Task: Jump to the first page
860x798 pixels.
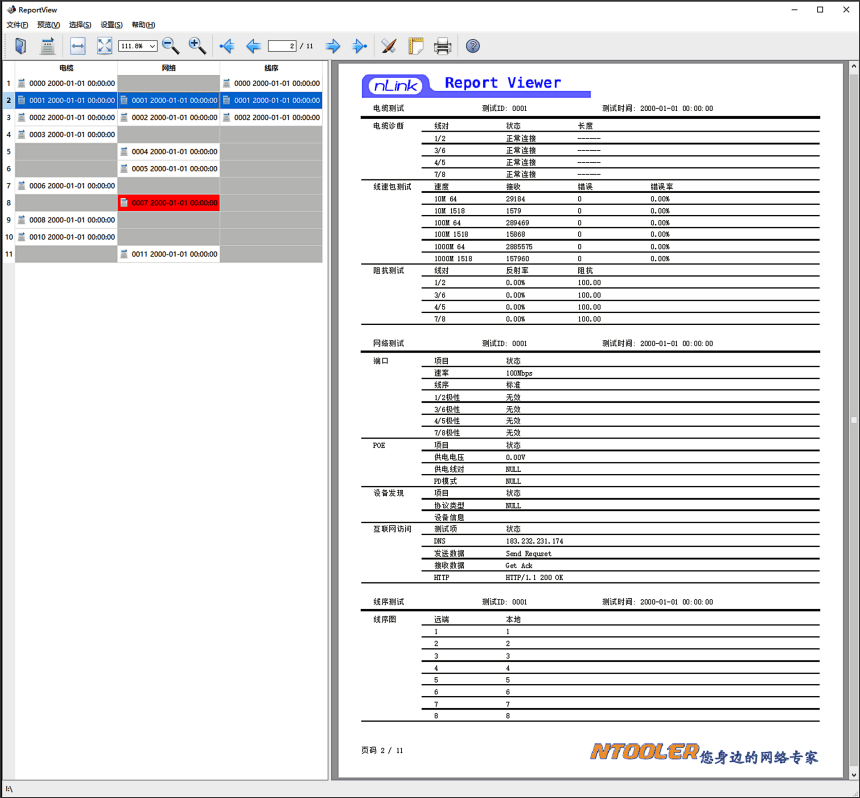Action: [x=227, y=46]
